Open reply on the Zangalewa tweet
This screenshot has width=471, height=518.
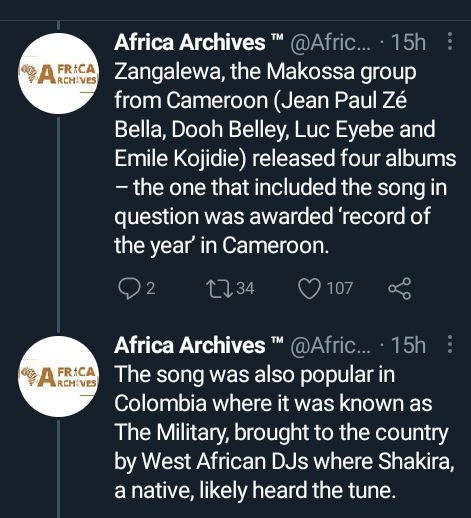coord(129,288)
